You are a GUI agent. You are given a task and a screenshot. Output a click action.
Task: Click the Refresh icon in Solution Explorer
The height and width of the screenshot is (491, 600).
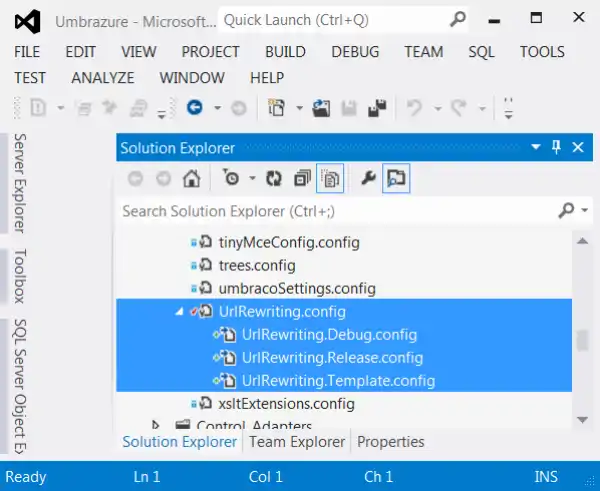point(274,178)
